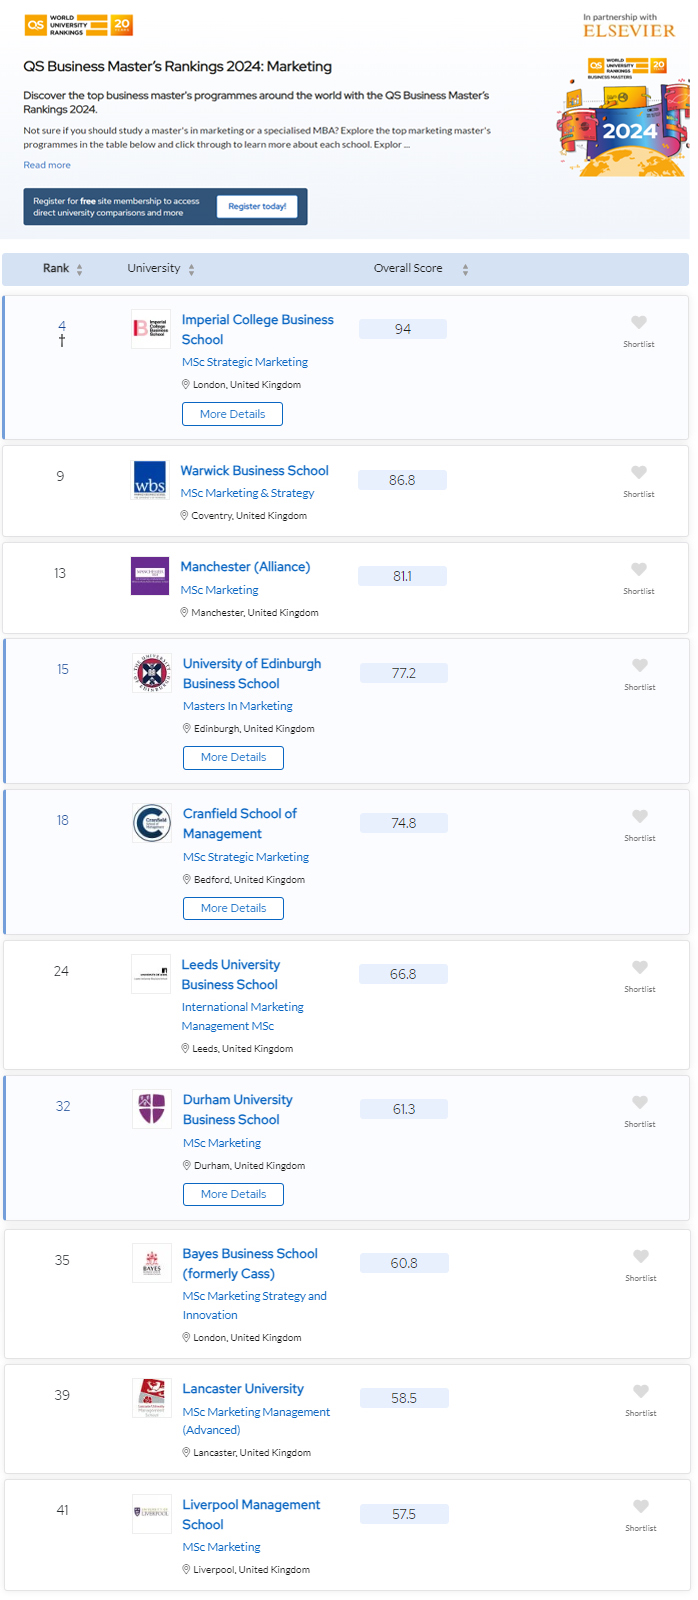698x1600 pixels.
Task: Click Register today! button
Action: pyautogui.click(x=257, y=206)
